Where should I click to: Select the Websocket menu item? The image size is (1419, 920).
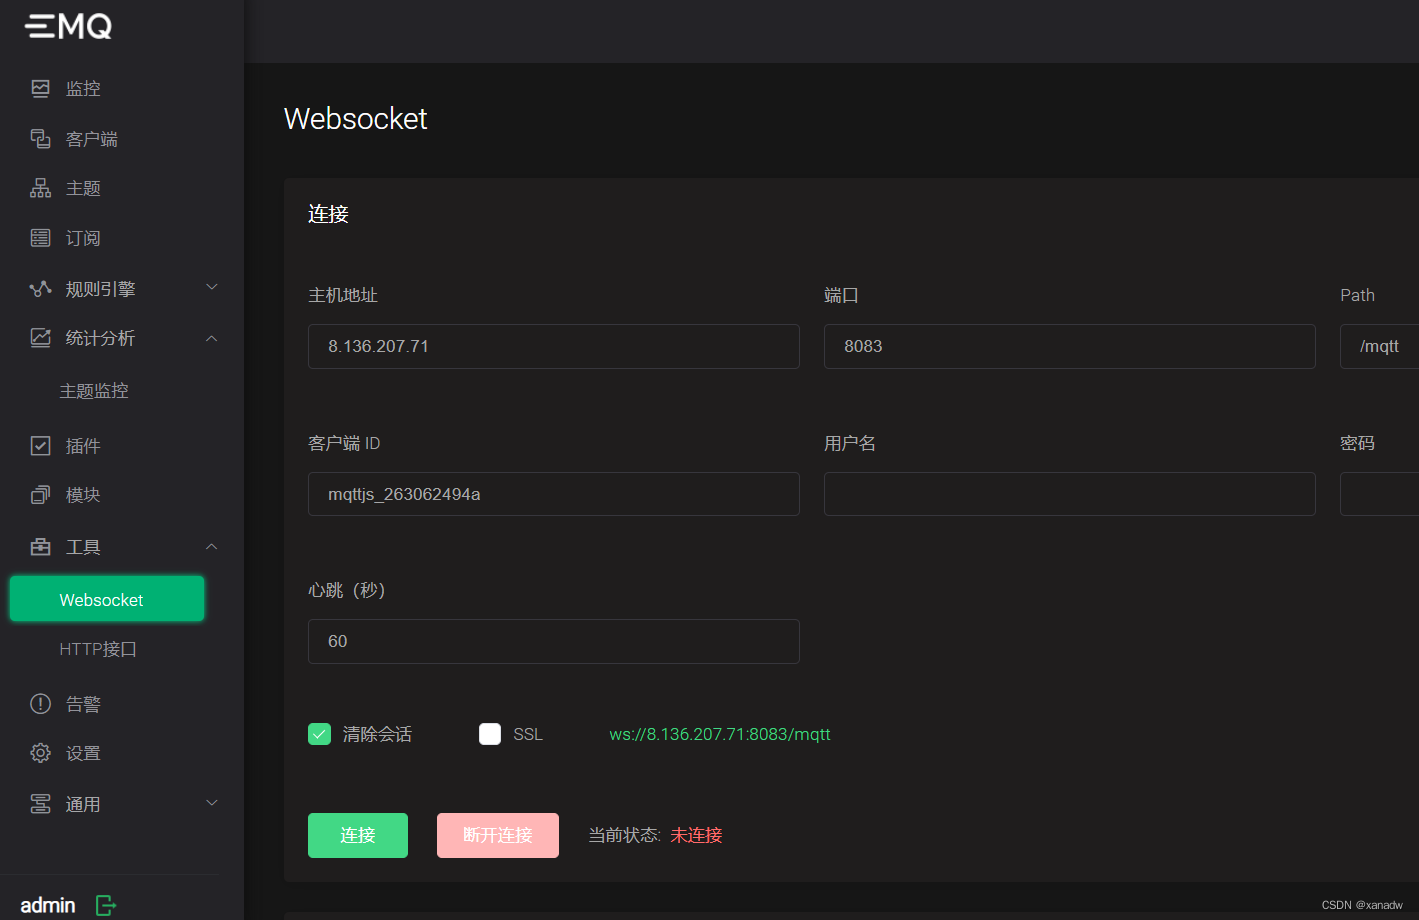pyautogui.click(x=107, y=599)
